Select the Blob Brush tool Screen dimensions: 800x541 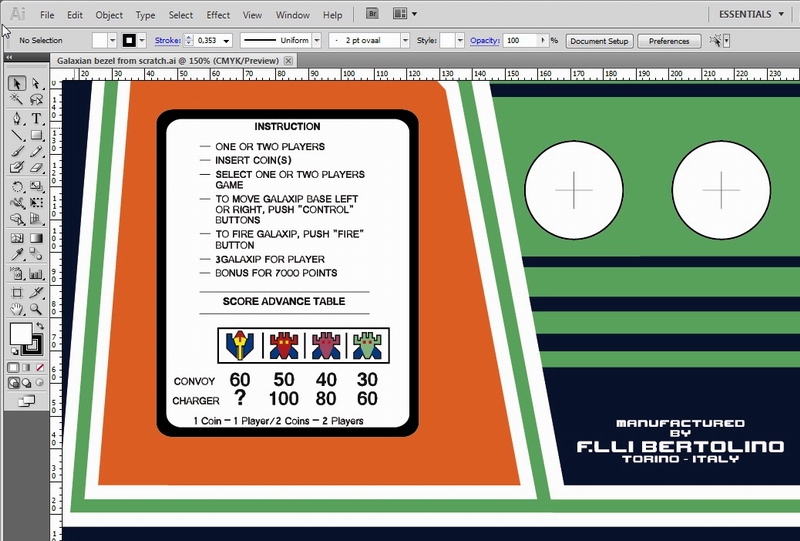point(17,167)
